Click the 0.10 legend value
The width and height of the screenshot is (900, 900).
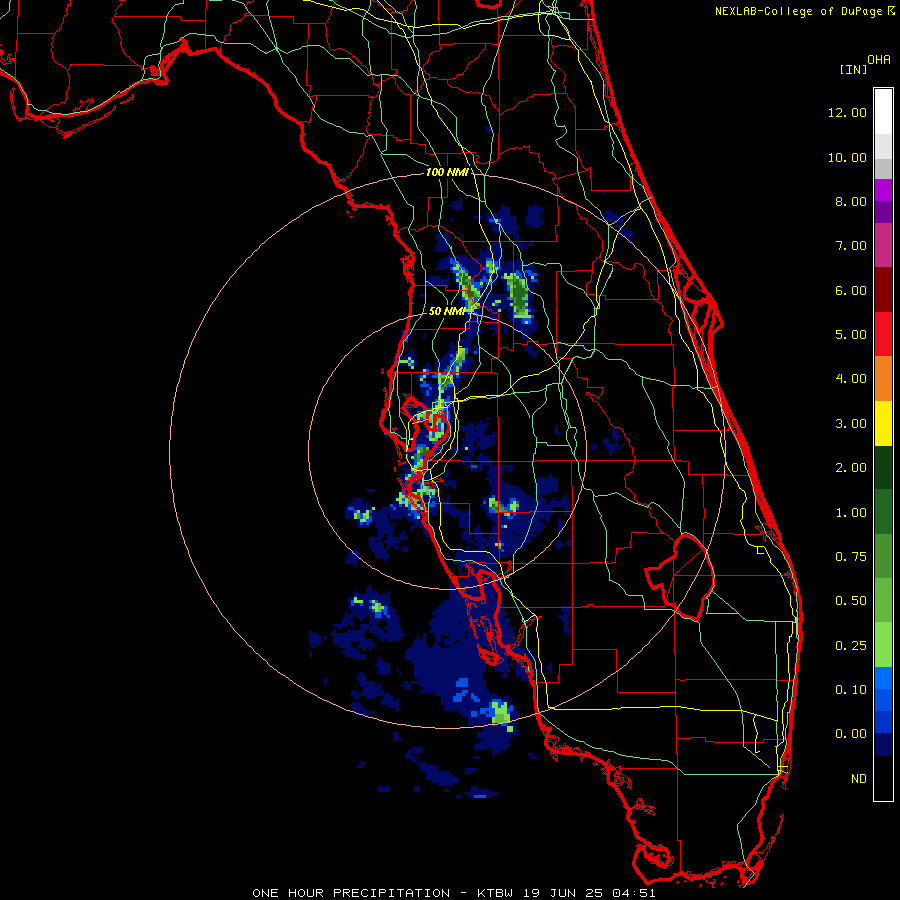coord(851,690)
